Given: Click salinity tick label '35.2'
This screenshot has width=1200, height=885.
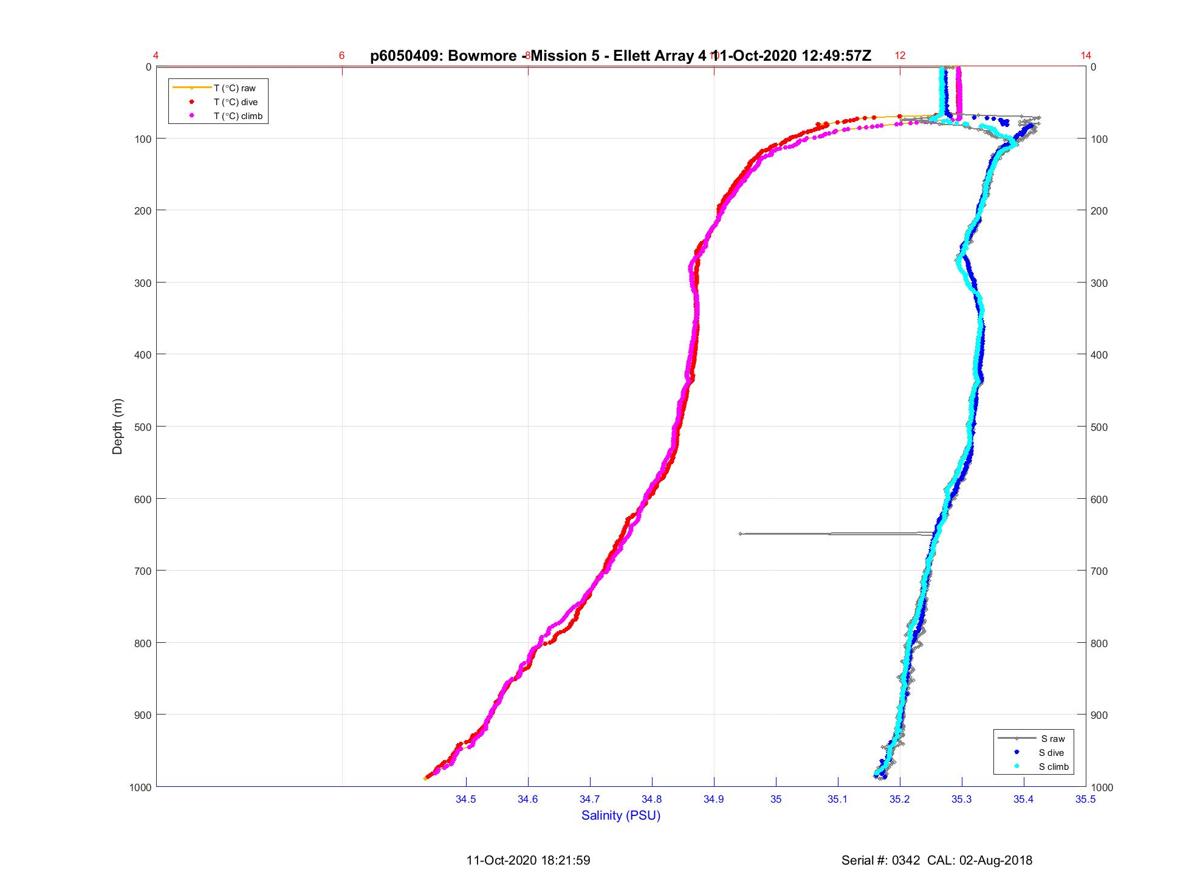Looking at the screenshot, I should (x=900, y=799).
